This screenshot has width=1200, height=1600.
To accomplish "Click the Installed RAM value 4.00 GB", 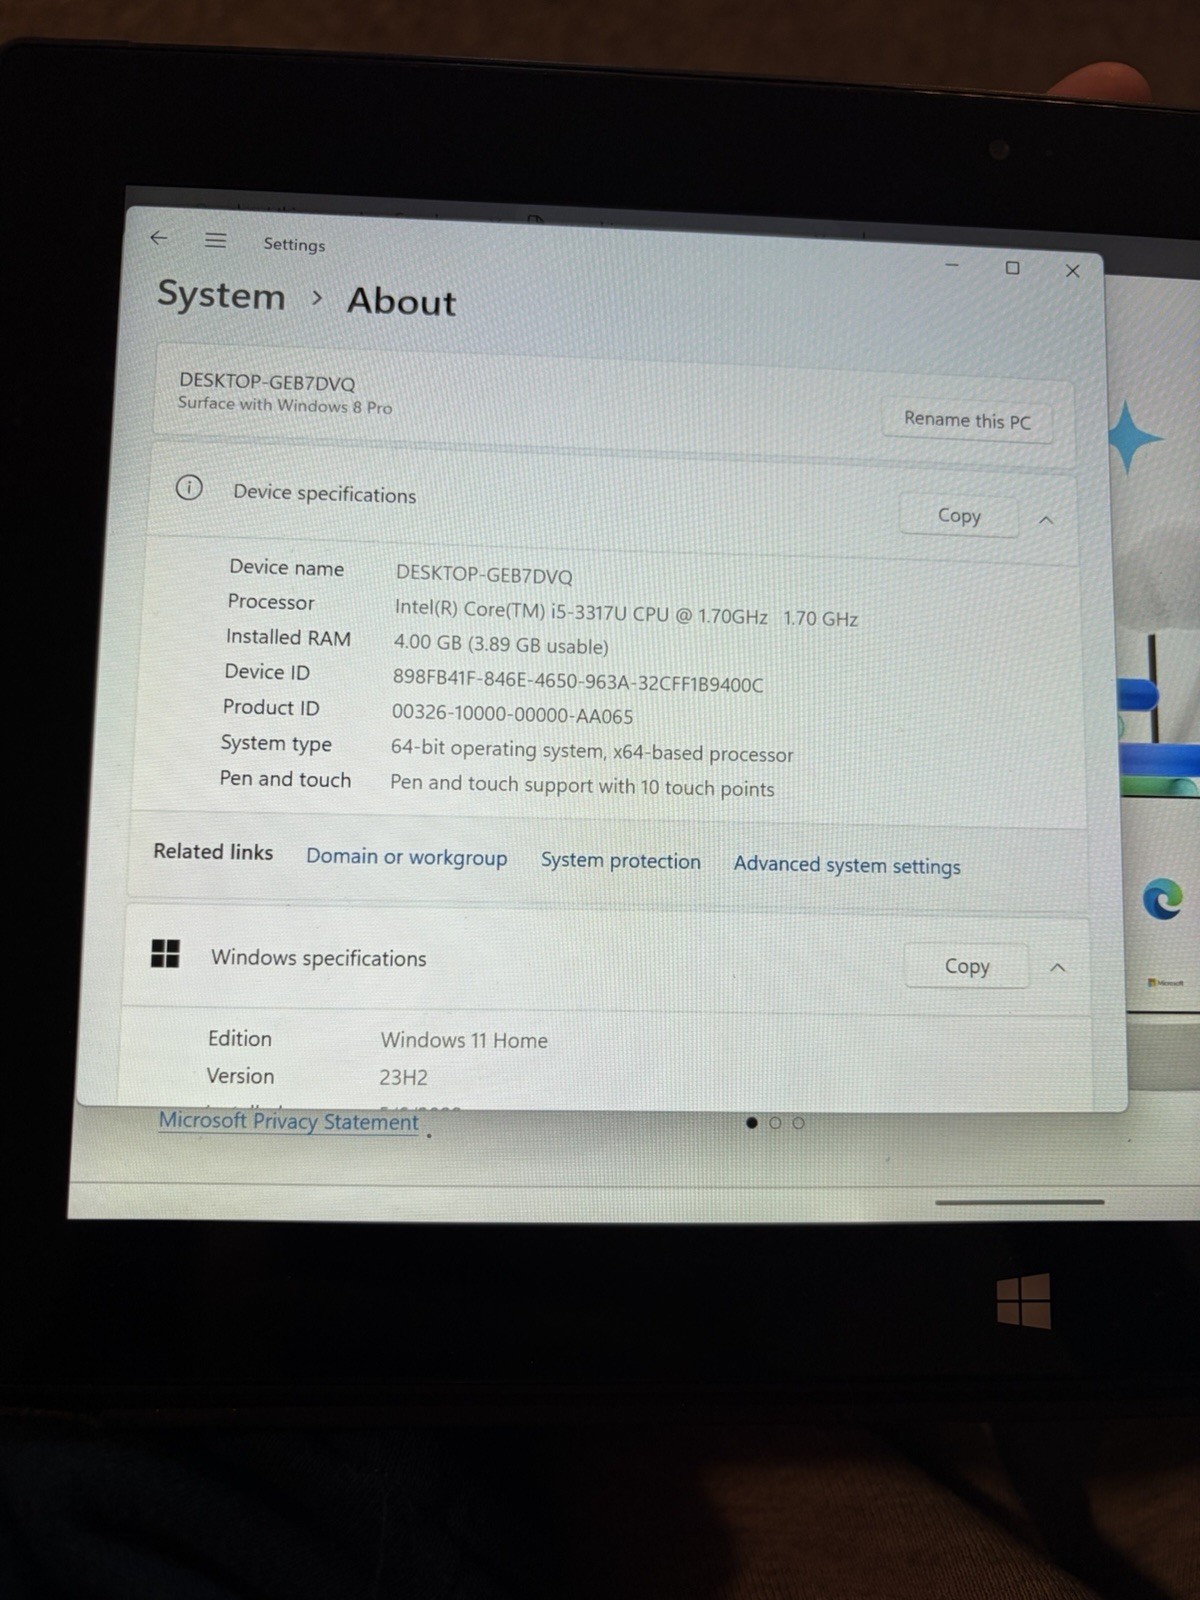I will coord(501,645).
